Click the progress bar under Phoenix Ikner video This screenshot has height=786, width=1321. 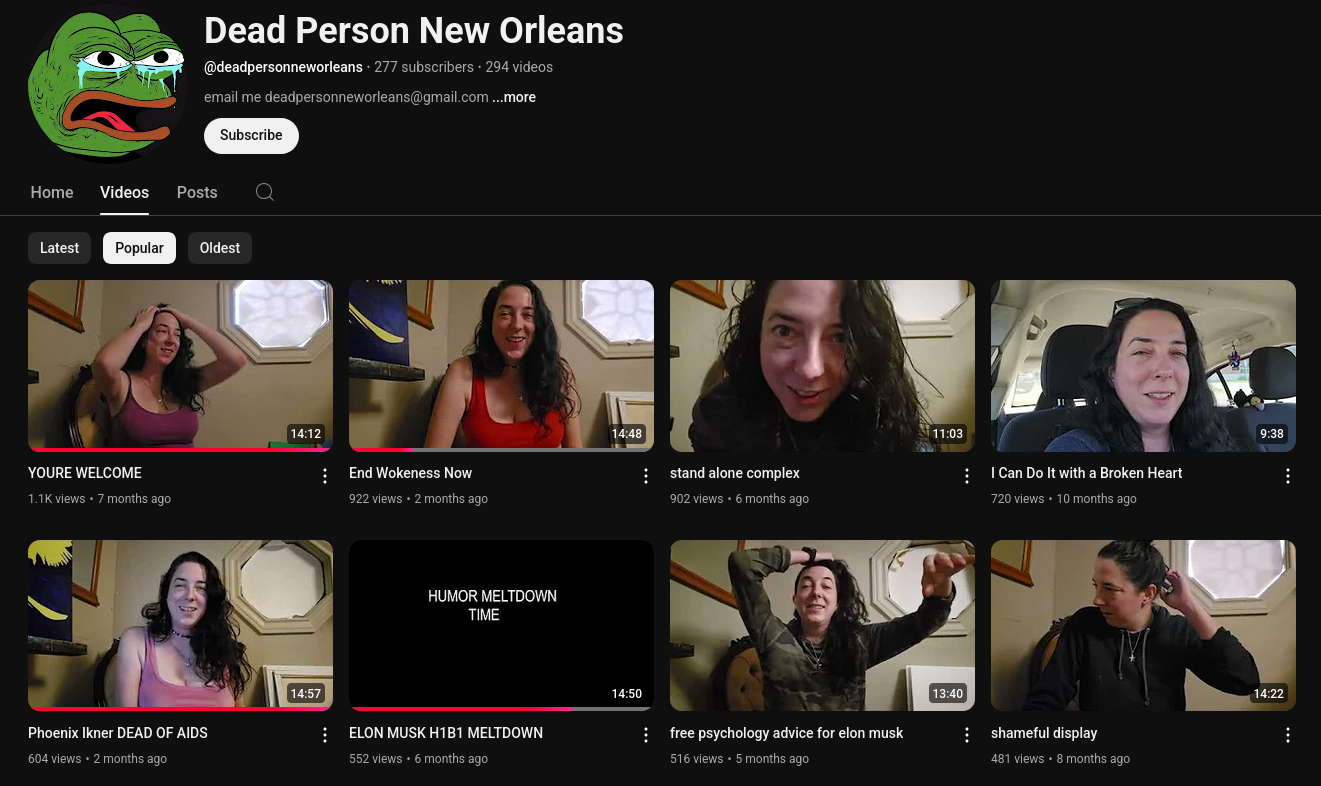(x=180, y=709)
